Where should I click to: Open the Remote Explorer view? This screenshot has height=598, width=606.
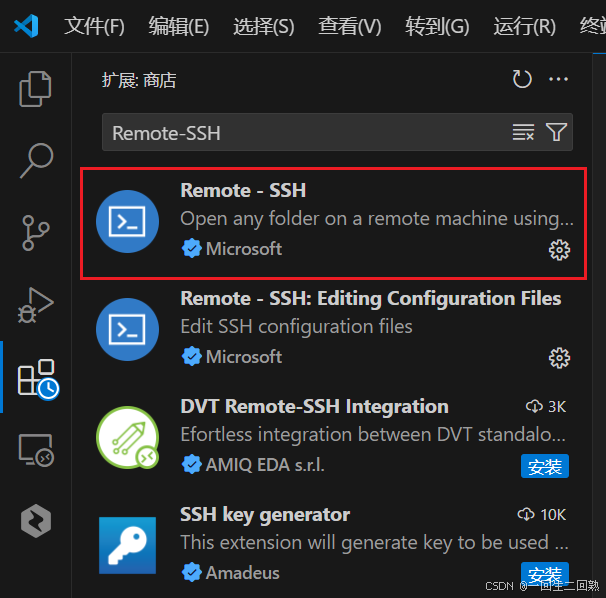click(36, 450)
